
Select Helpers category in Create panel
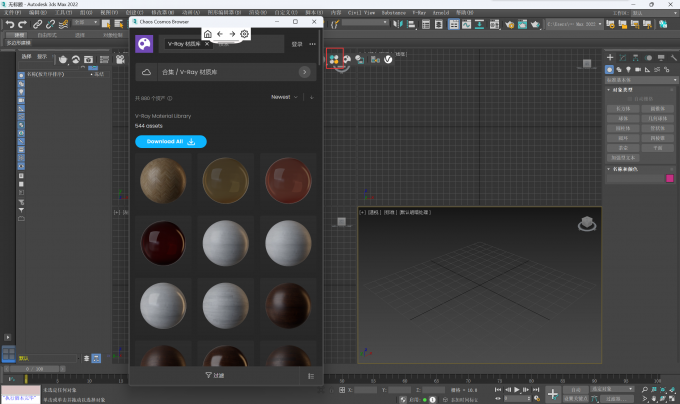tap(647, 69)
